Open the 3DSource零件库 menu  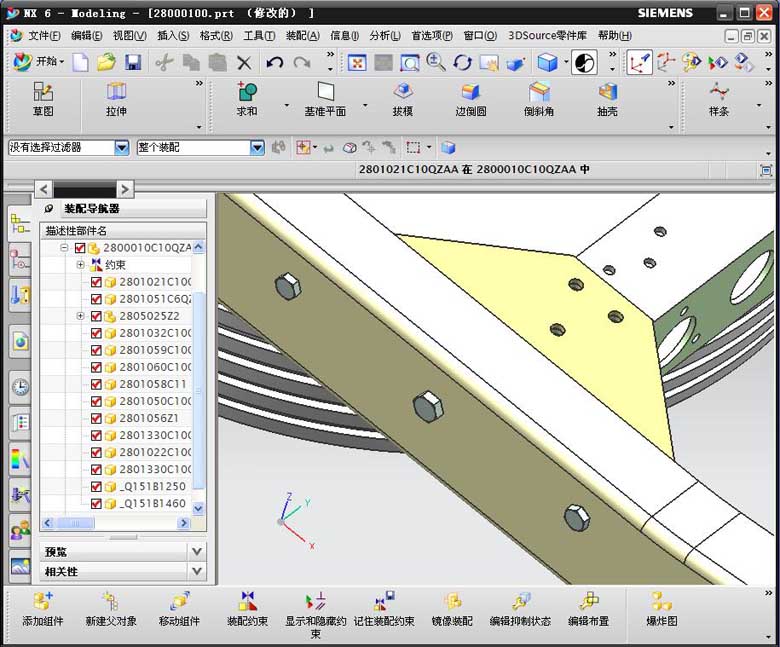547,35
